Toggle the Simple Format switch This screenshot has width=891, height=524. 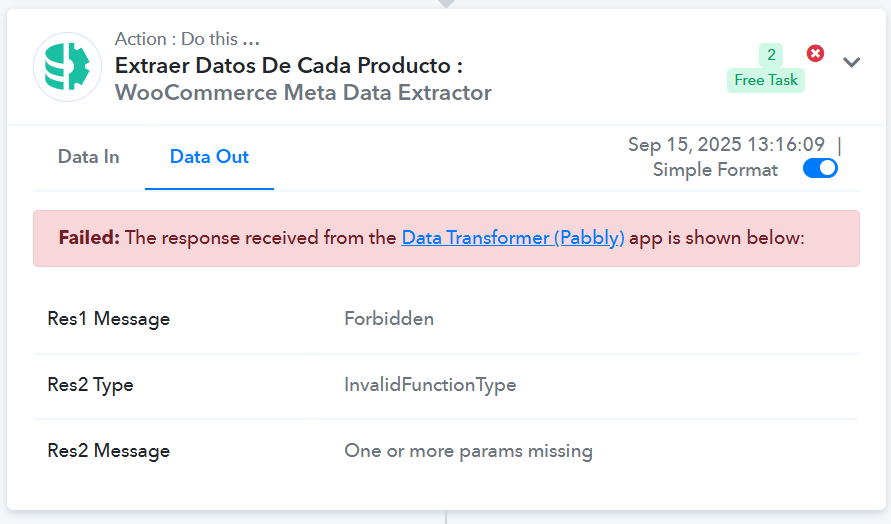[x=820, y=169]
